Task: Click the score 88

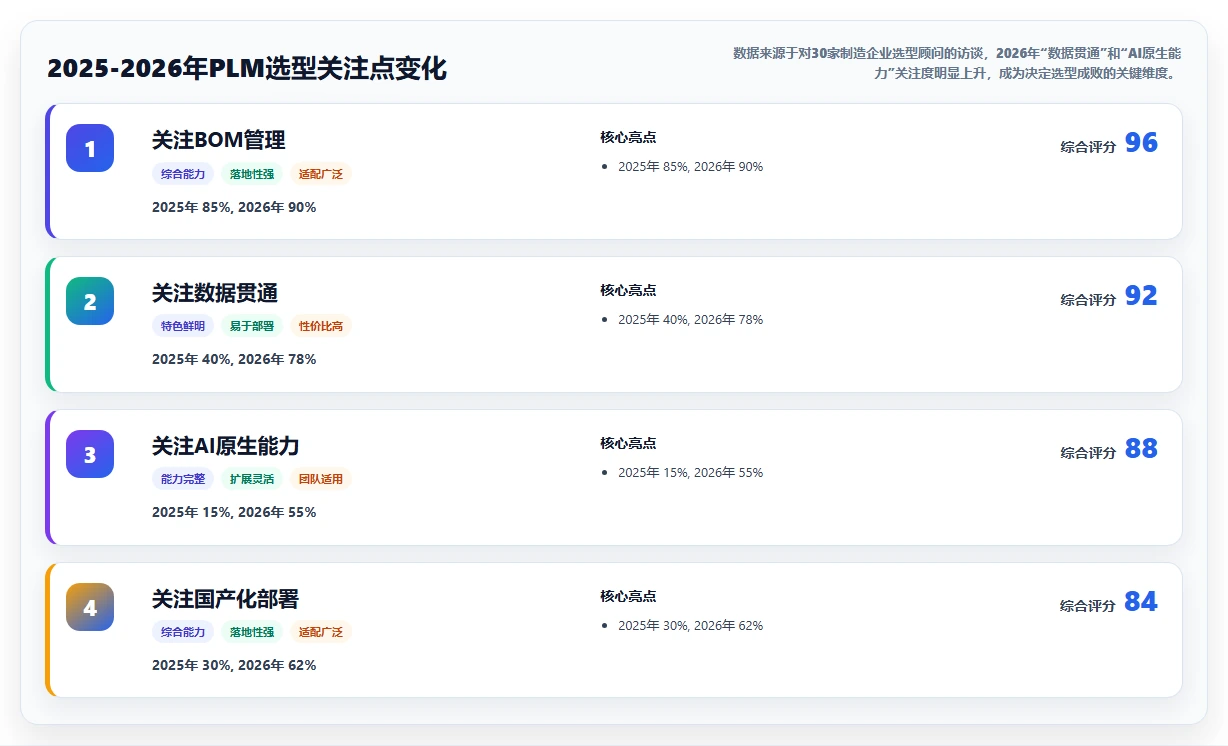Action: tap(1141, 449)
